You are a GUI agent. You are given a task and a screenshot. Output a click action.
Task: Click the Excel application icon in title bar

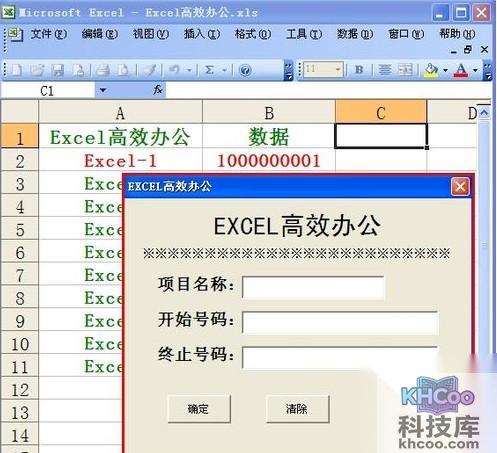coord(8,13)
